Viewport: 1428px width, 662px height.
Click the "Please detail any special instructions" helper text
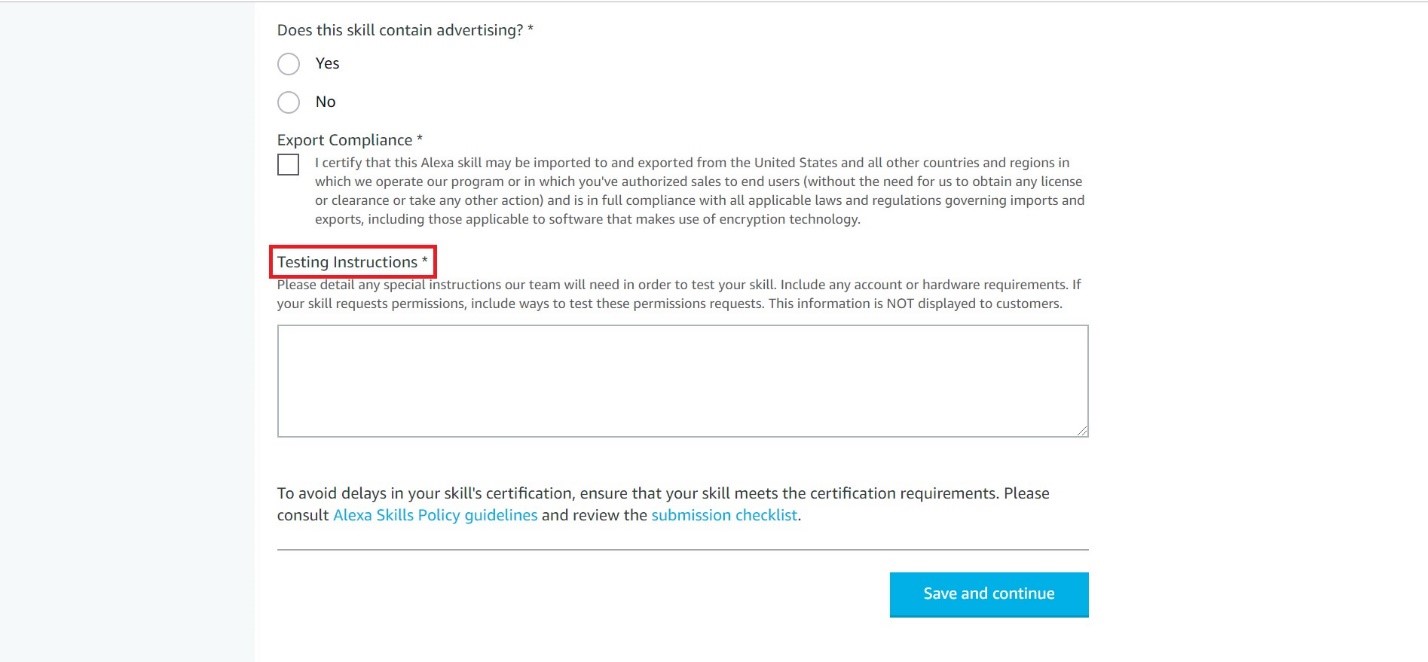pos(670,294)
